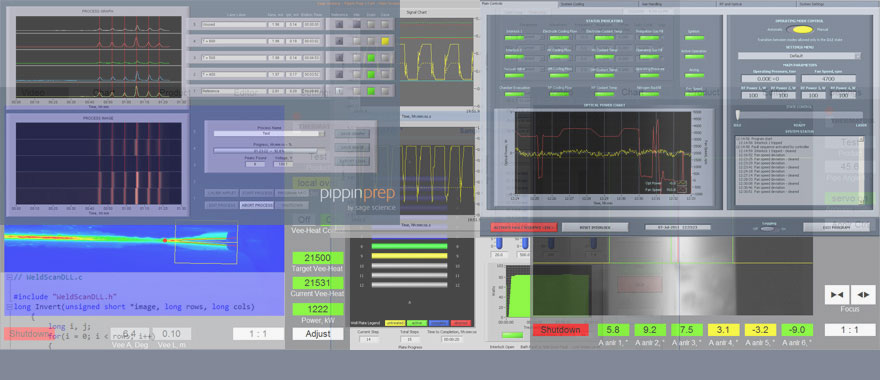The image size is (880, 380).
Task: Collapse the '// WeldScanDLL.c' code fold marker
Action: [10, 277]
